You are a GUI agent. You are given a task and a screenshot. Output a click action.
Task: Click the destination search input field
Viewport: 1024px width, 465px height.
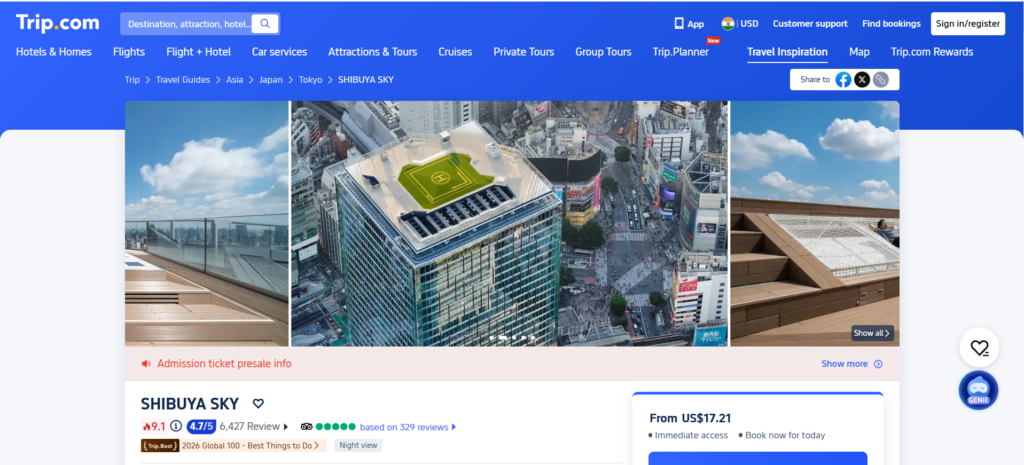pyautogui.click(x=189, y=24)
